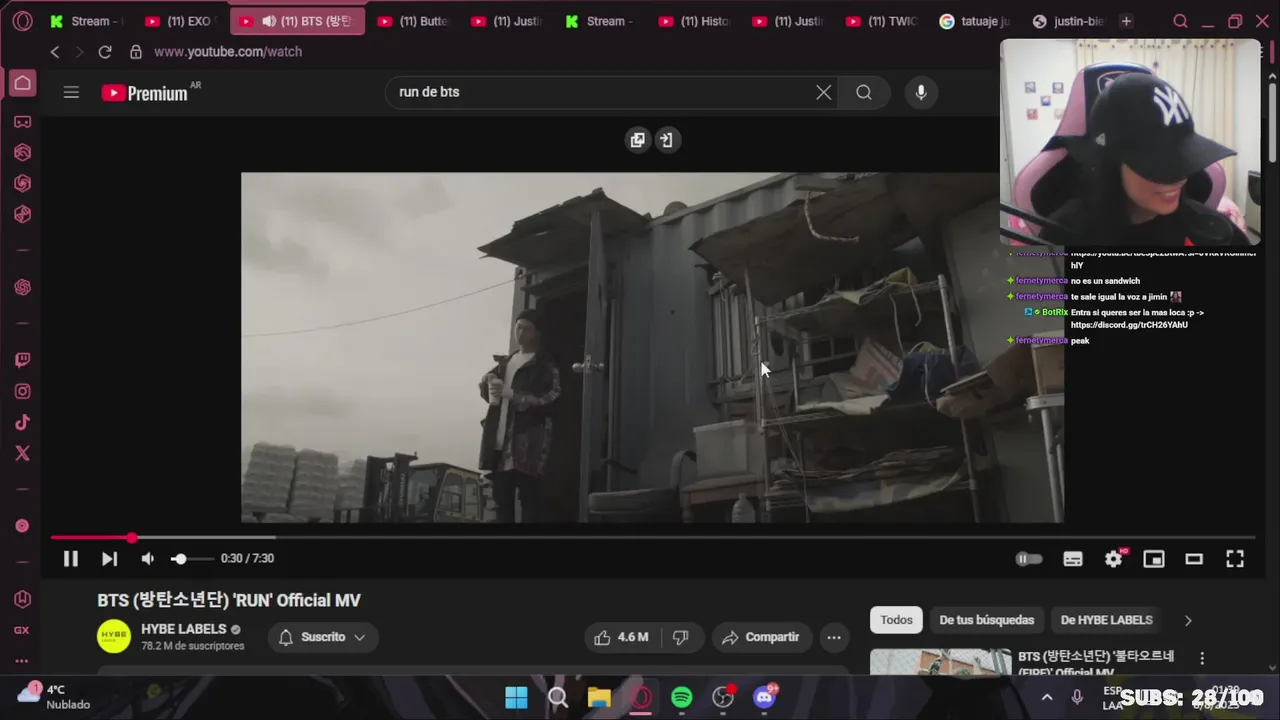This screenshot has width=1280, height=720.
Task: Open the HYBE LABELS channel name
Action: (x=183, y=629)
